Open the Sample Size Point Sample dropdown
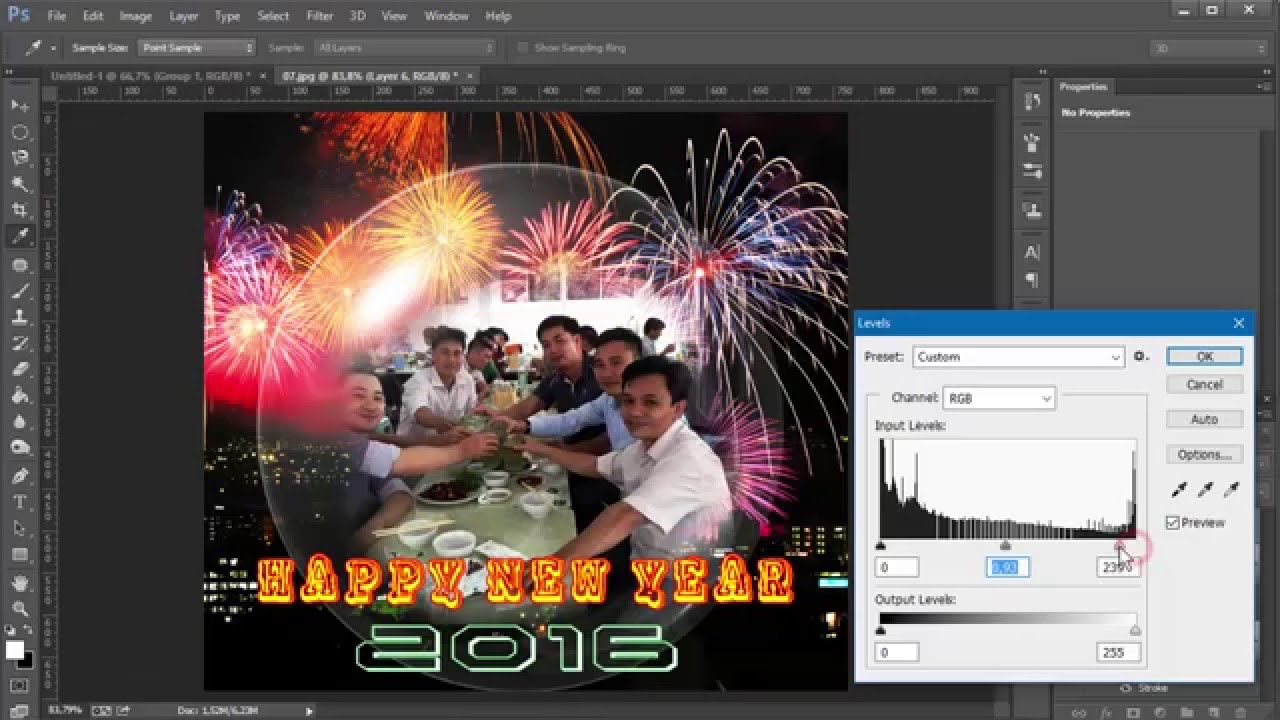This screenshot has height=720, width=1280. [196, 48]
